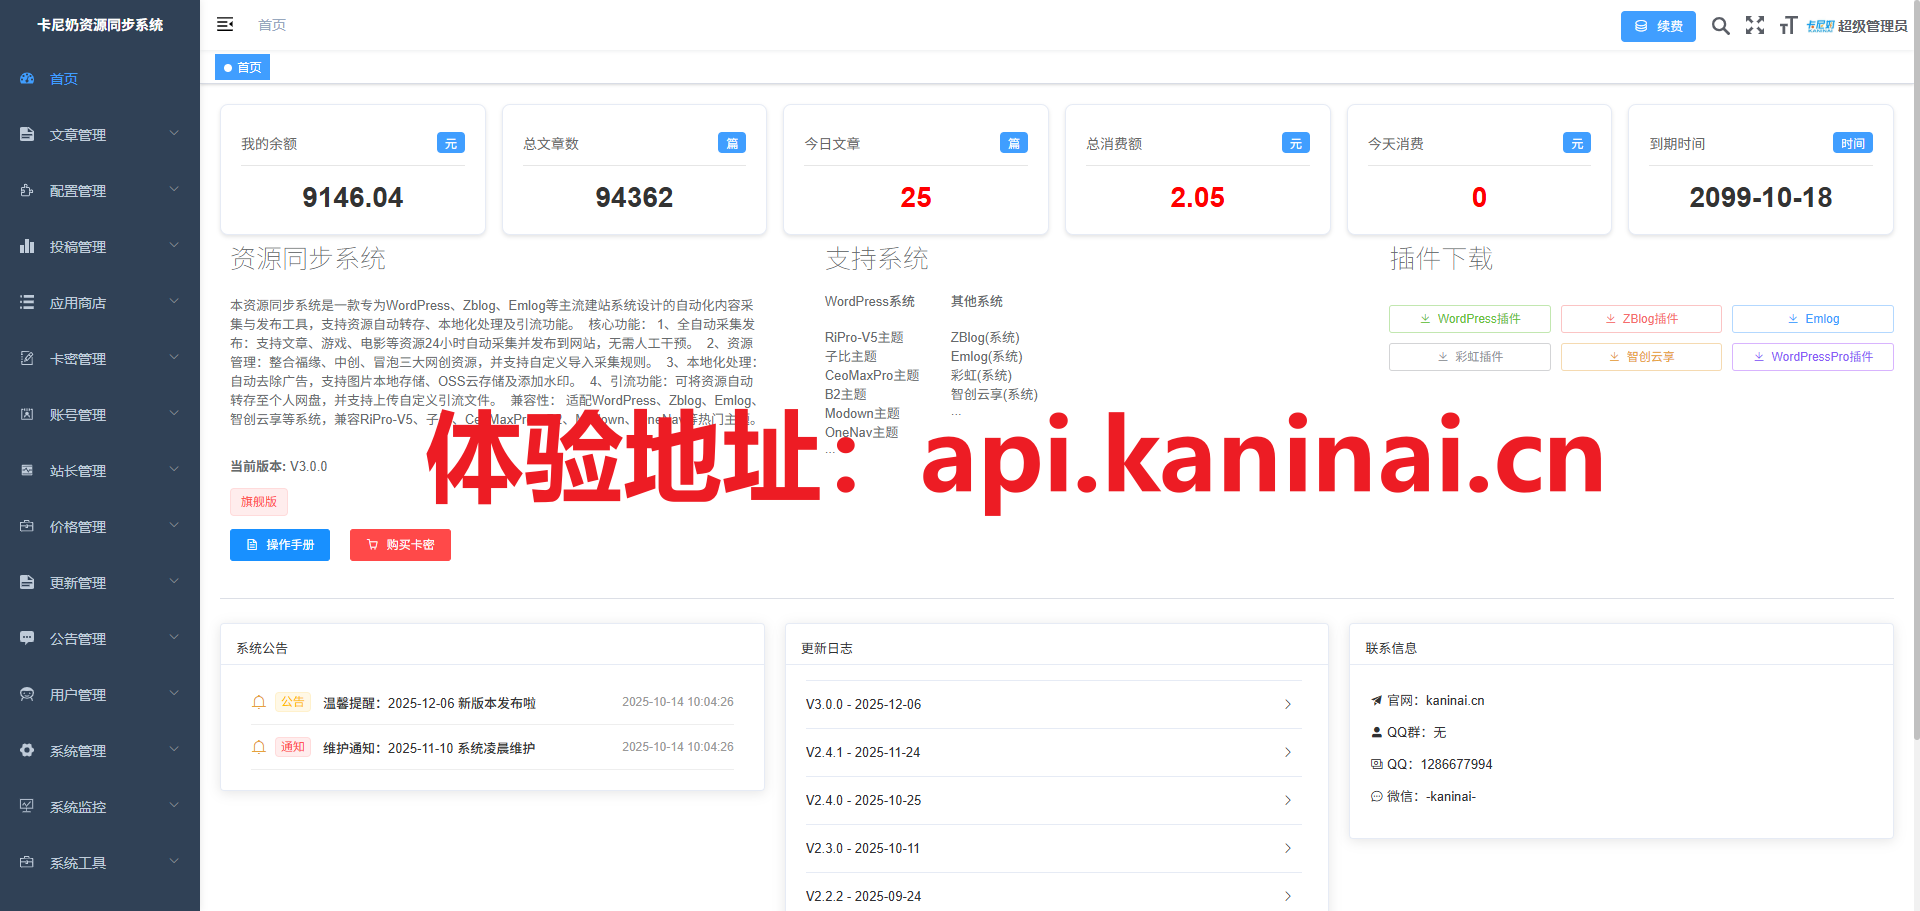The width and height of the screenshot is (1920, 911).
Task: Click the sidebar collapse hamburger icon
Action: [x=225, y=24]
